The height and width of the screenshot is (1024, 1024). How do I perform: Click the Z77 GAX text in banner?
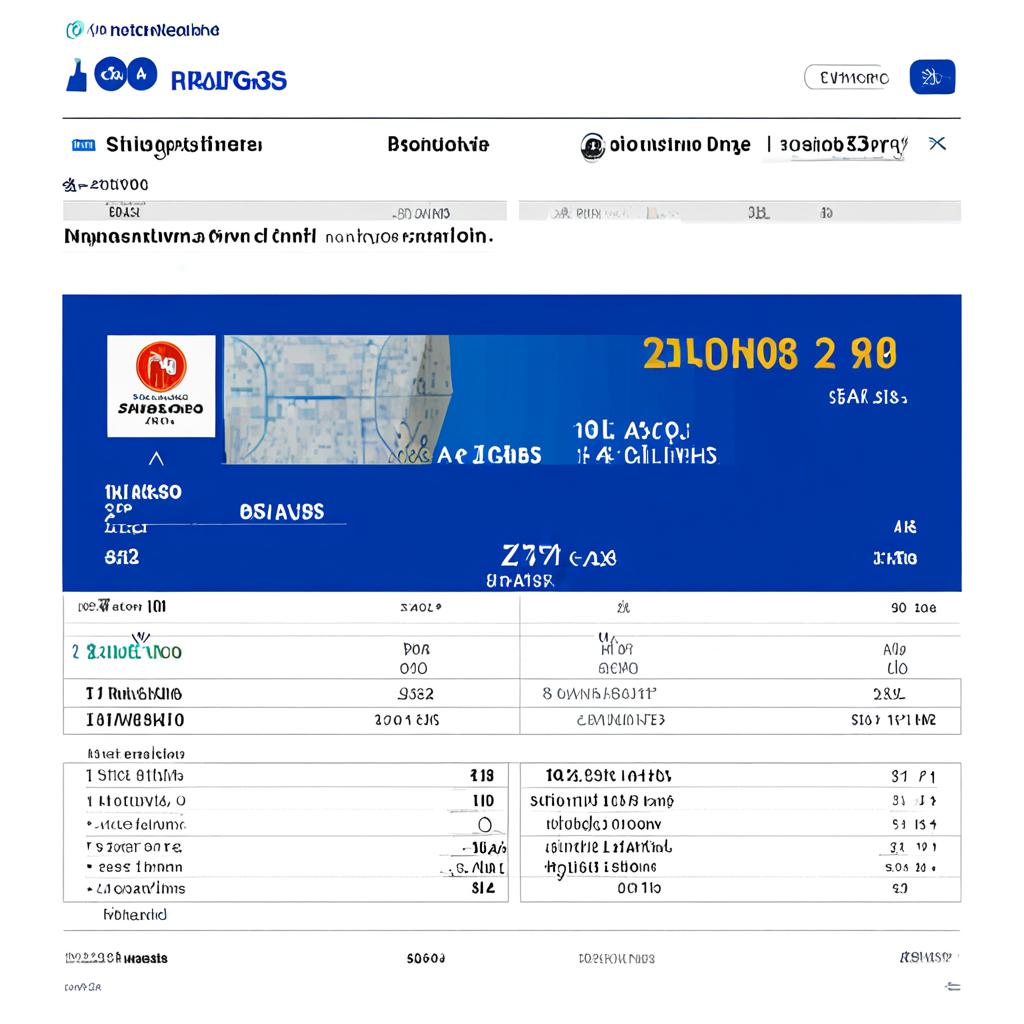[x=558, y=556]
